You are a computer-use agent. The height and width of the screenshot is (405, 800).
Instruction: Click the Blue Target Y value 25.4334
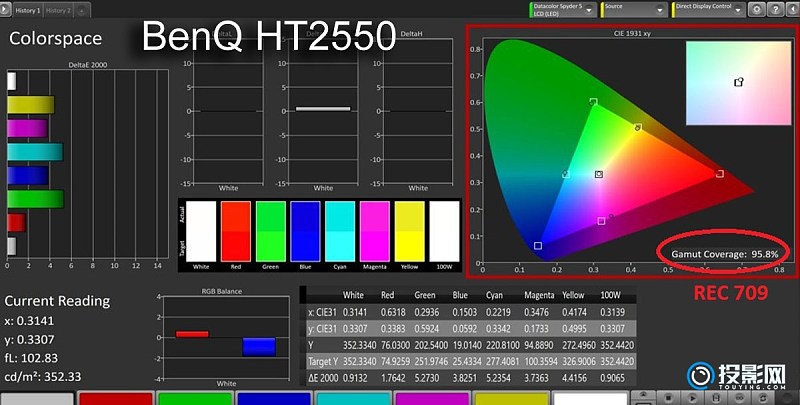467,362
